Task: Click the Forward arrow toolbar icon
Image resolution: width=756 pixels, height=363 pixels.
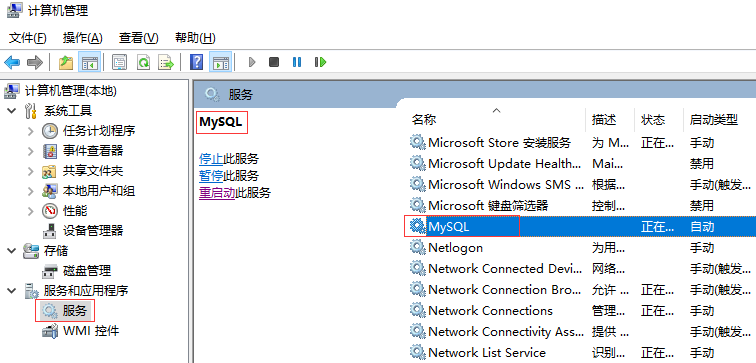Action: click(x=35, y=62)
